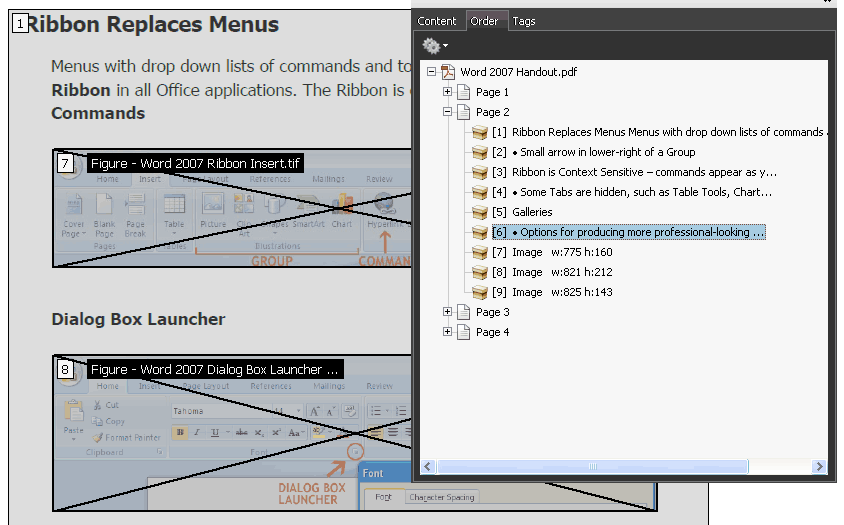Click the box icon of order item [3]
This screenshot has width=844, height=525.
(480, 172)
